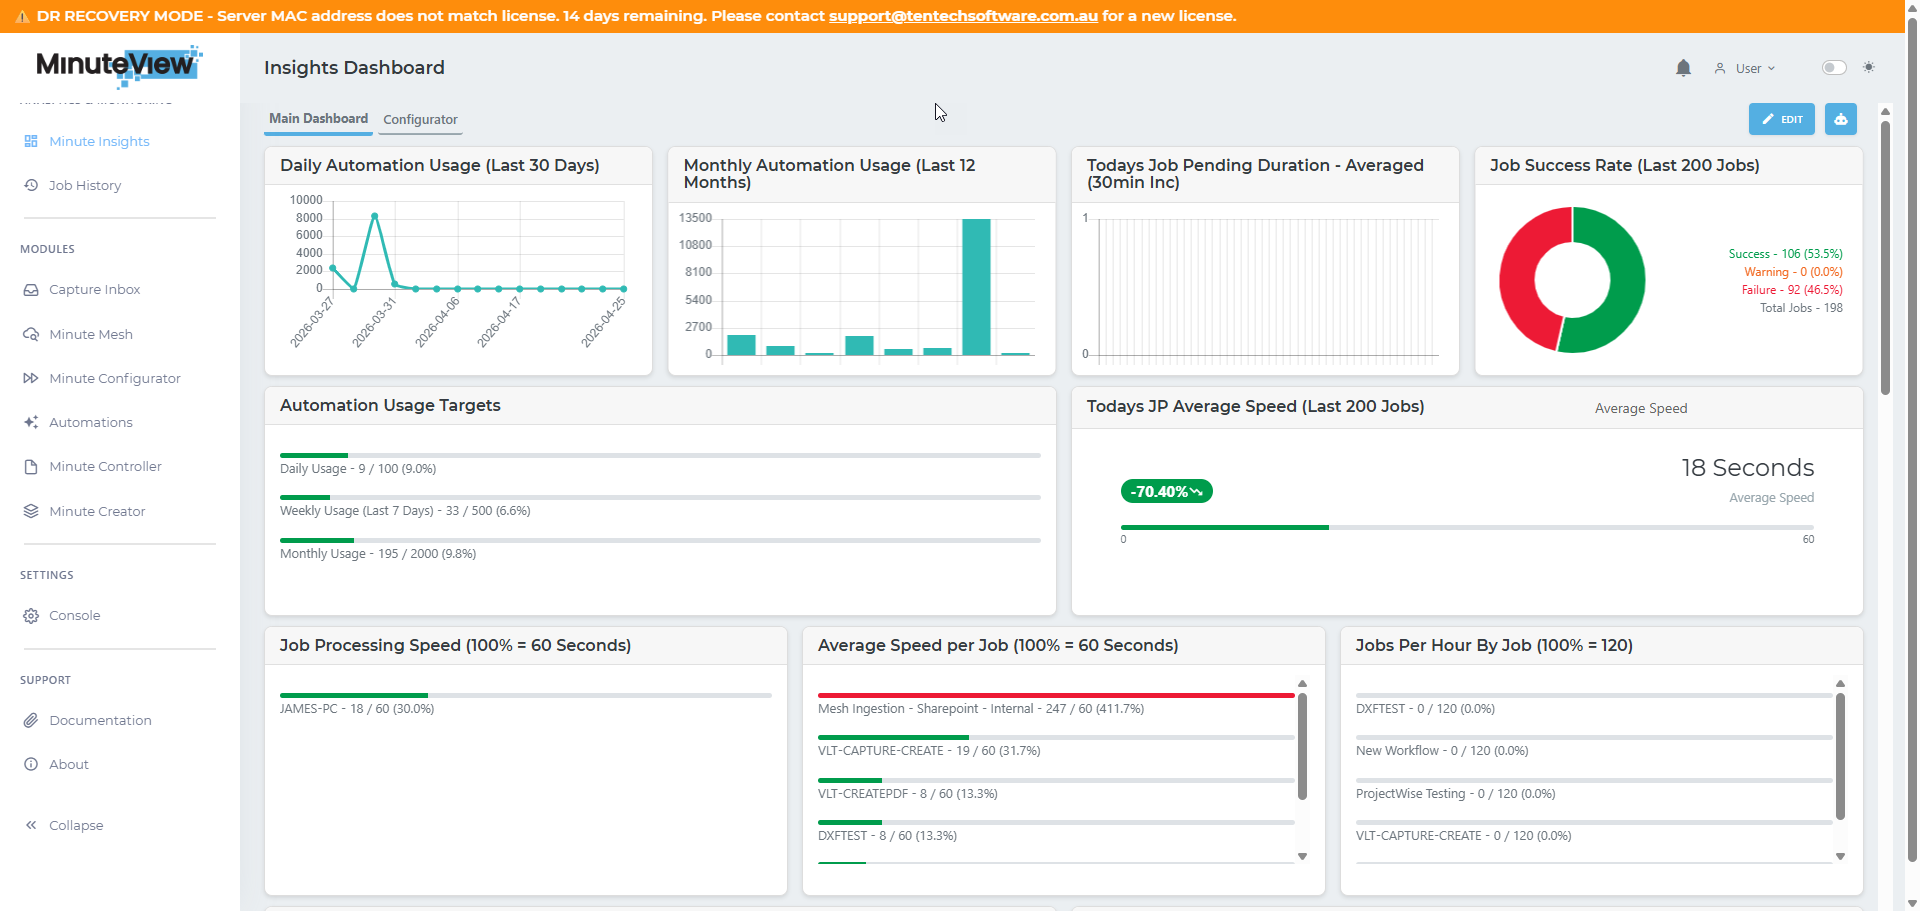Click the notification bell icon
Screen dimensions: 1920x911
(x=1683, y=68)
